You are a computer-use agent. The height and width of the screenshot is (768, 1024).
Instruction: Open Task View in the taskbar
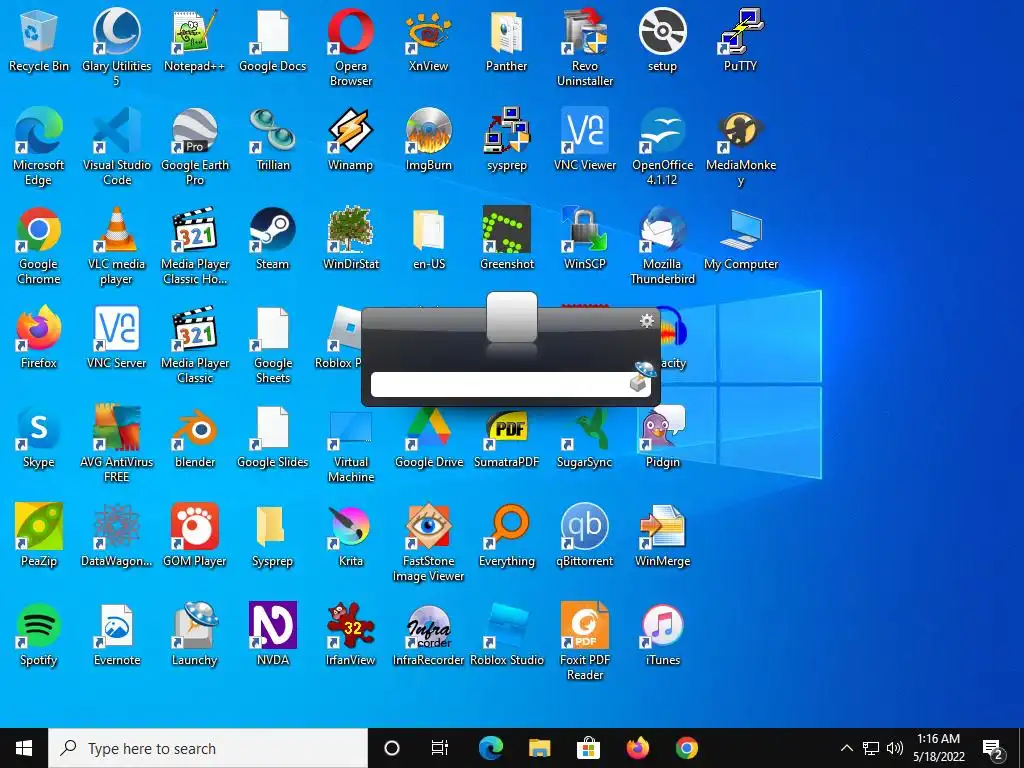tap(440, 748)
